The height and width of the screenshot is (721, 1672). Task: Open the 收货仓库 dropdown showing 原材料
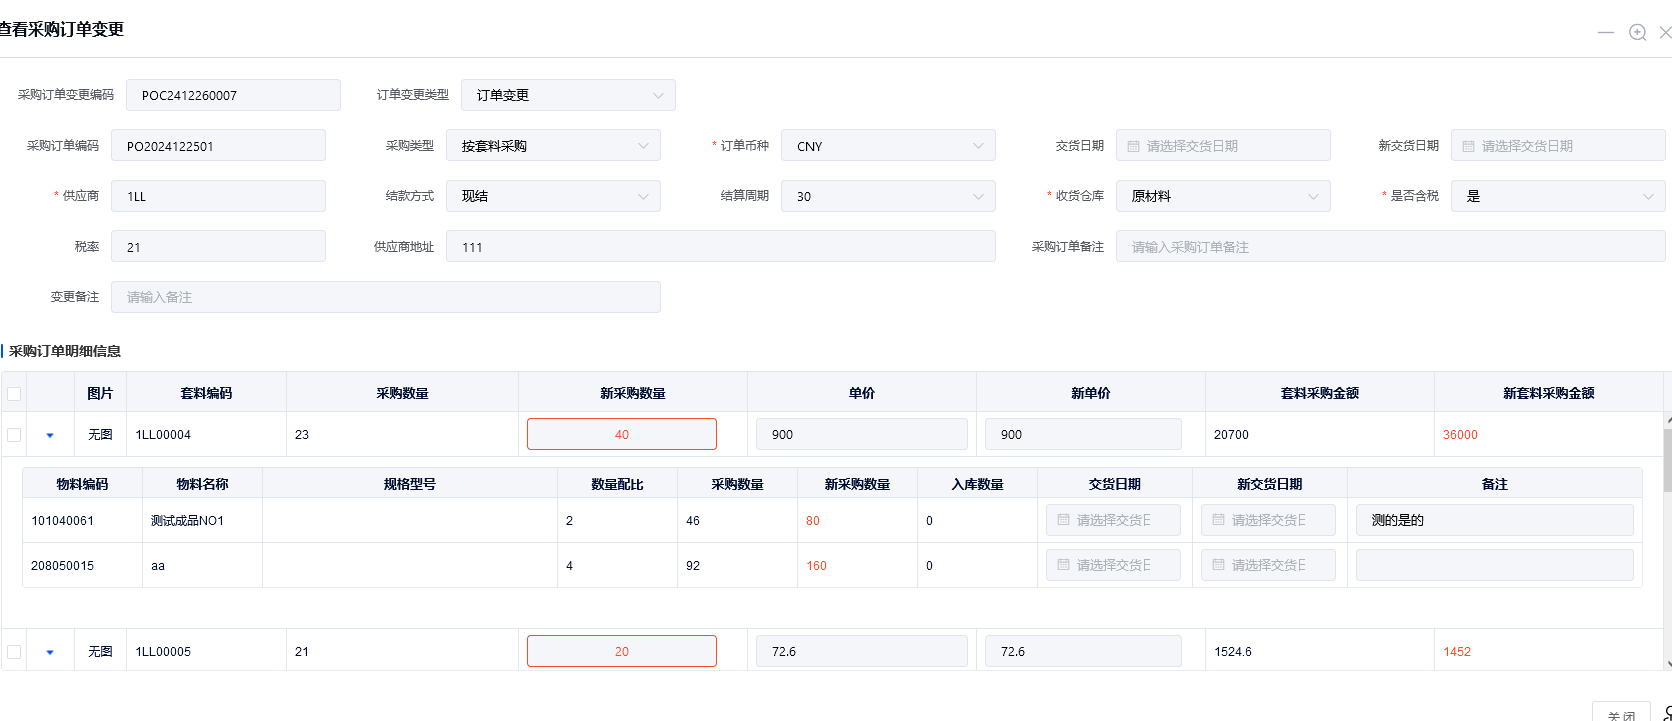(1223, 196)
